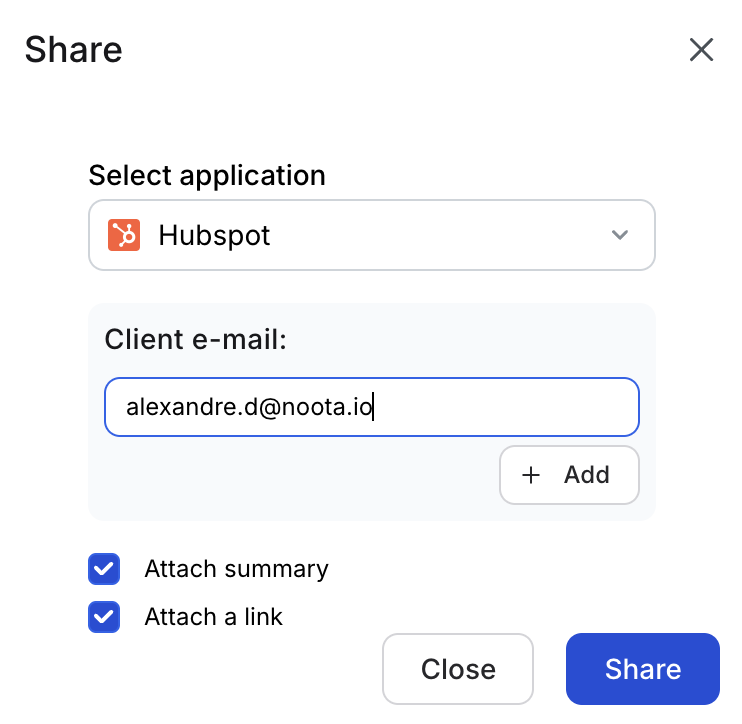
Task: Click the white Close button
Action: 458,669
